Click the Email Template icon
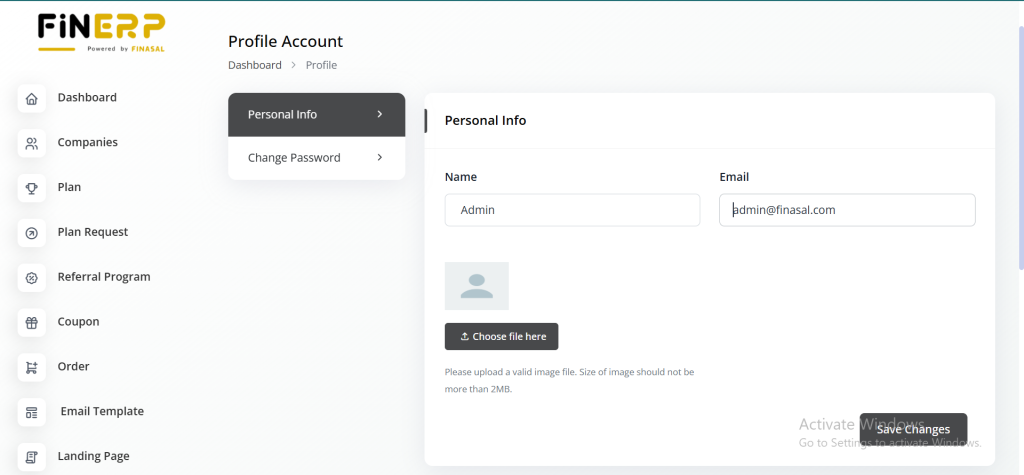Screen dimensions: 1024x475 pos(32,412)
